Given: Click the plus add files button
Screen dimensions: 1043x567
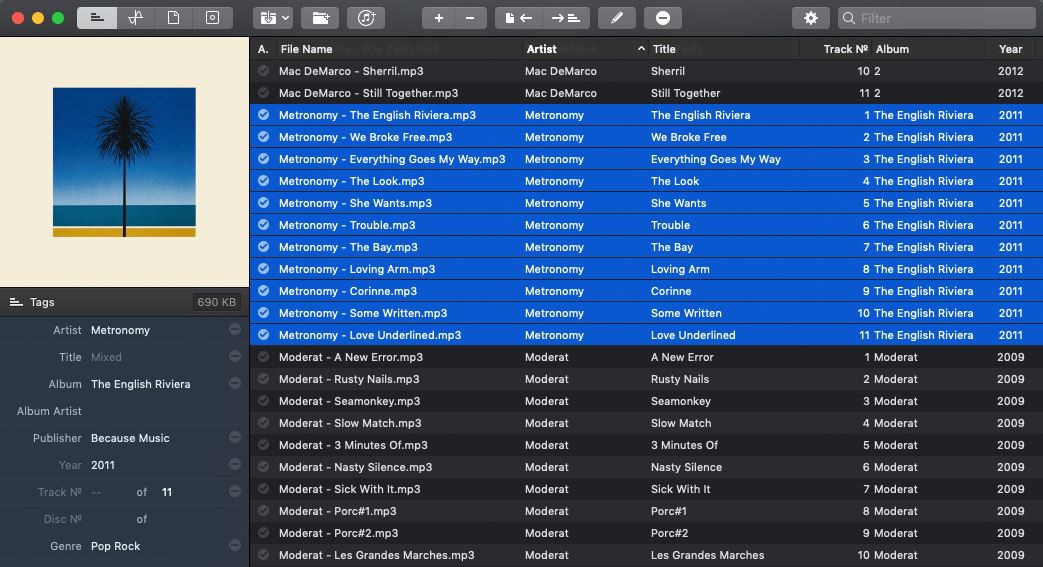Looking at the screenshot, I should pos(438,18).
